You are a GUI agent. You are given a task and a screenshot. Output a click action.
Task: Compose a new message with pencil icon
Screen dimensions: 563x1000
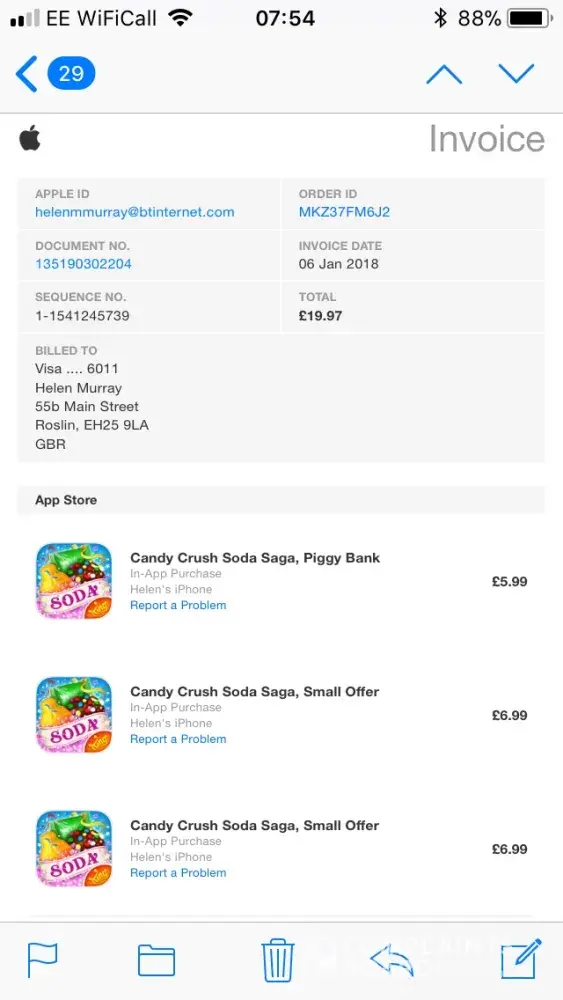click(x=521, y=959)
